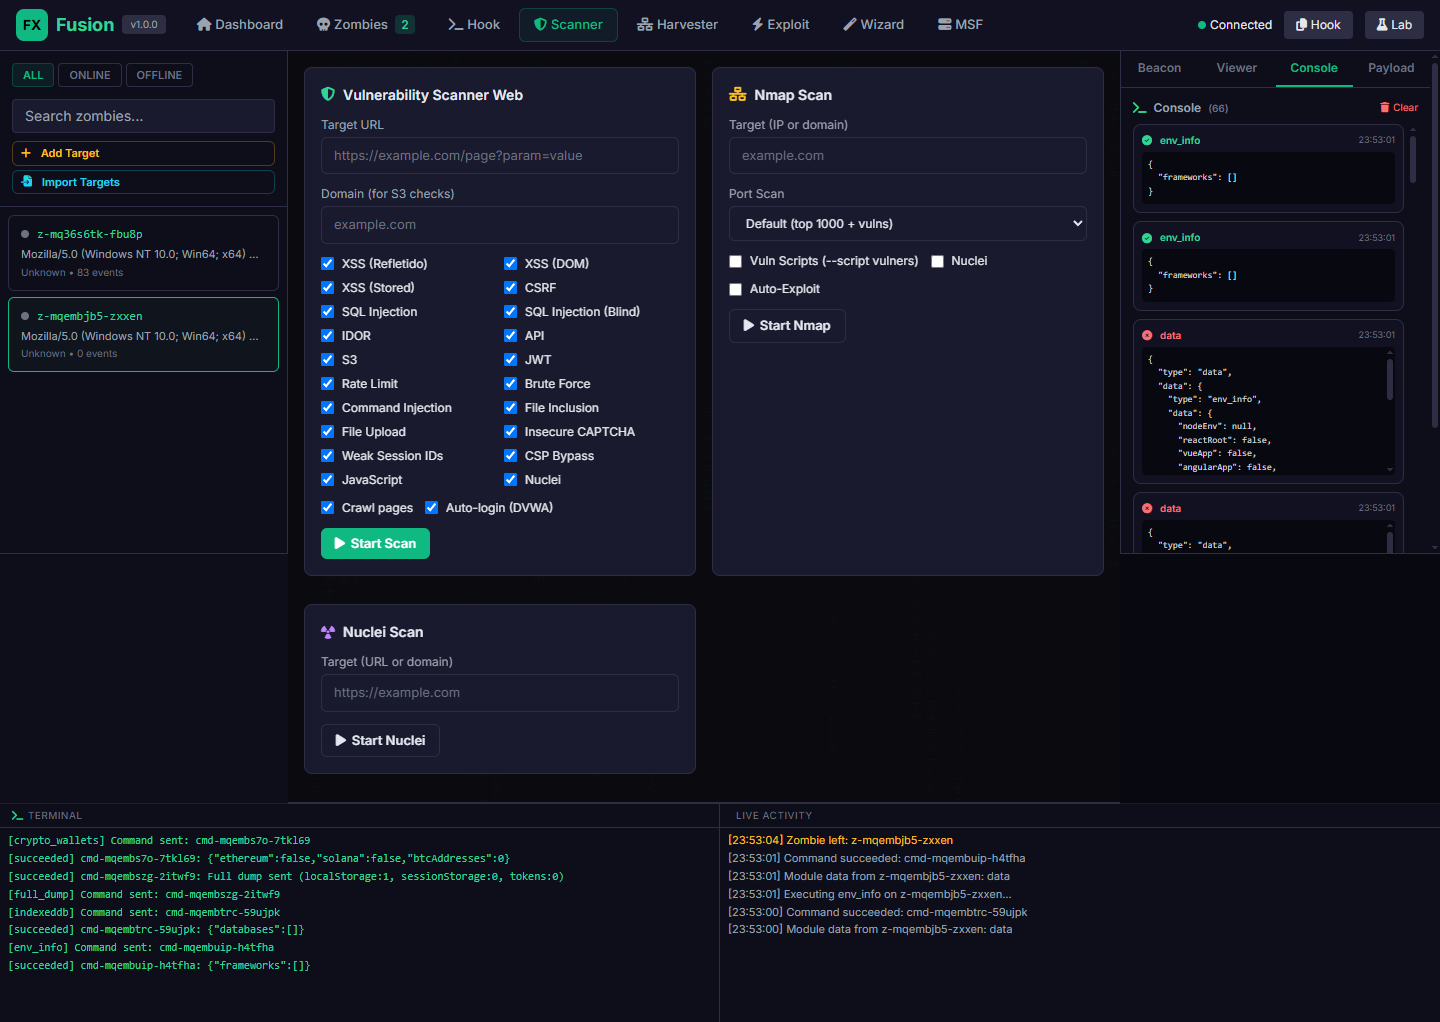Enable Vuln Scripts checkbox
The height and width of the screenshot is (1022, 1440).
coord(735,262)
